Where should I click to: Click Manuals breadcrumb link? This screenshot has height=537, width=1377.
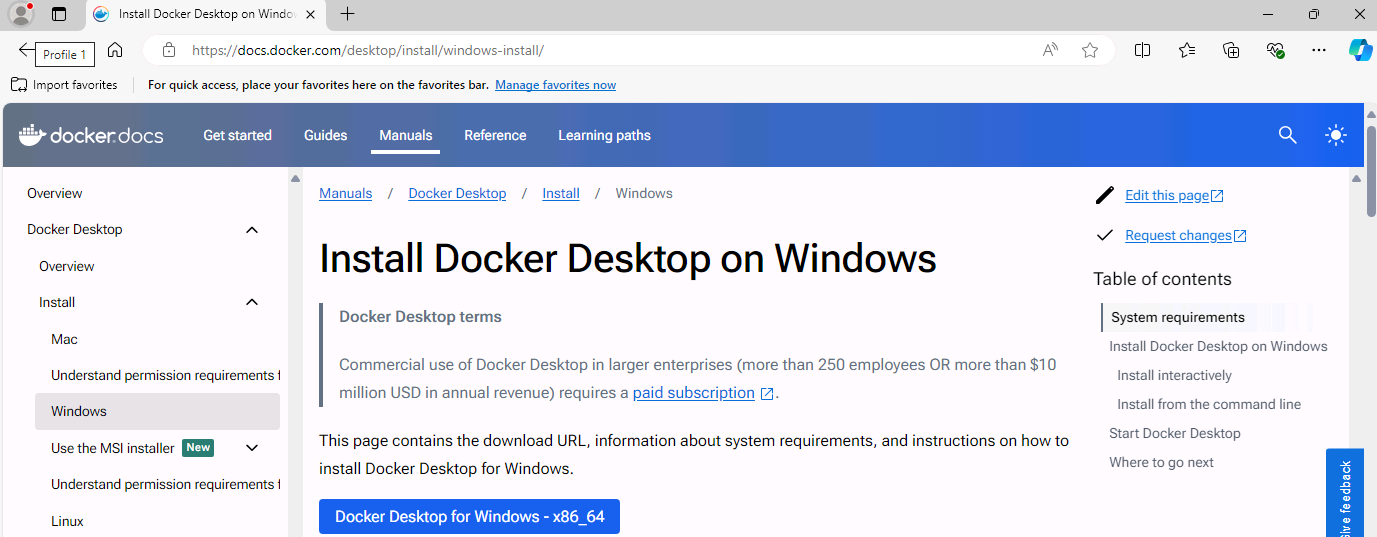[x=346, y=193]
